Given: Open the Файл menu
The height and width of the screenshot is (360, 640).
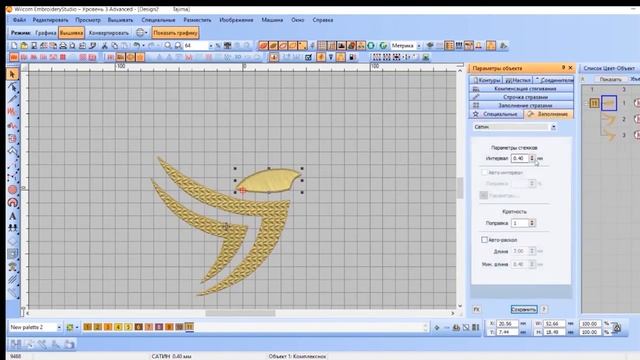Looking at the screenshot, I should click(19, 20).
